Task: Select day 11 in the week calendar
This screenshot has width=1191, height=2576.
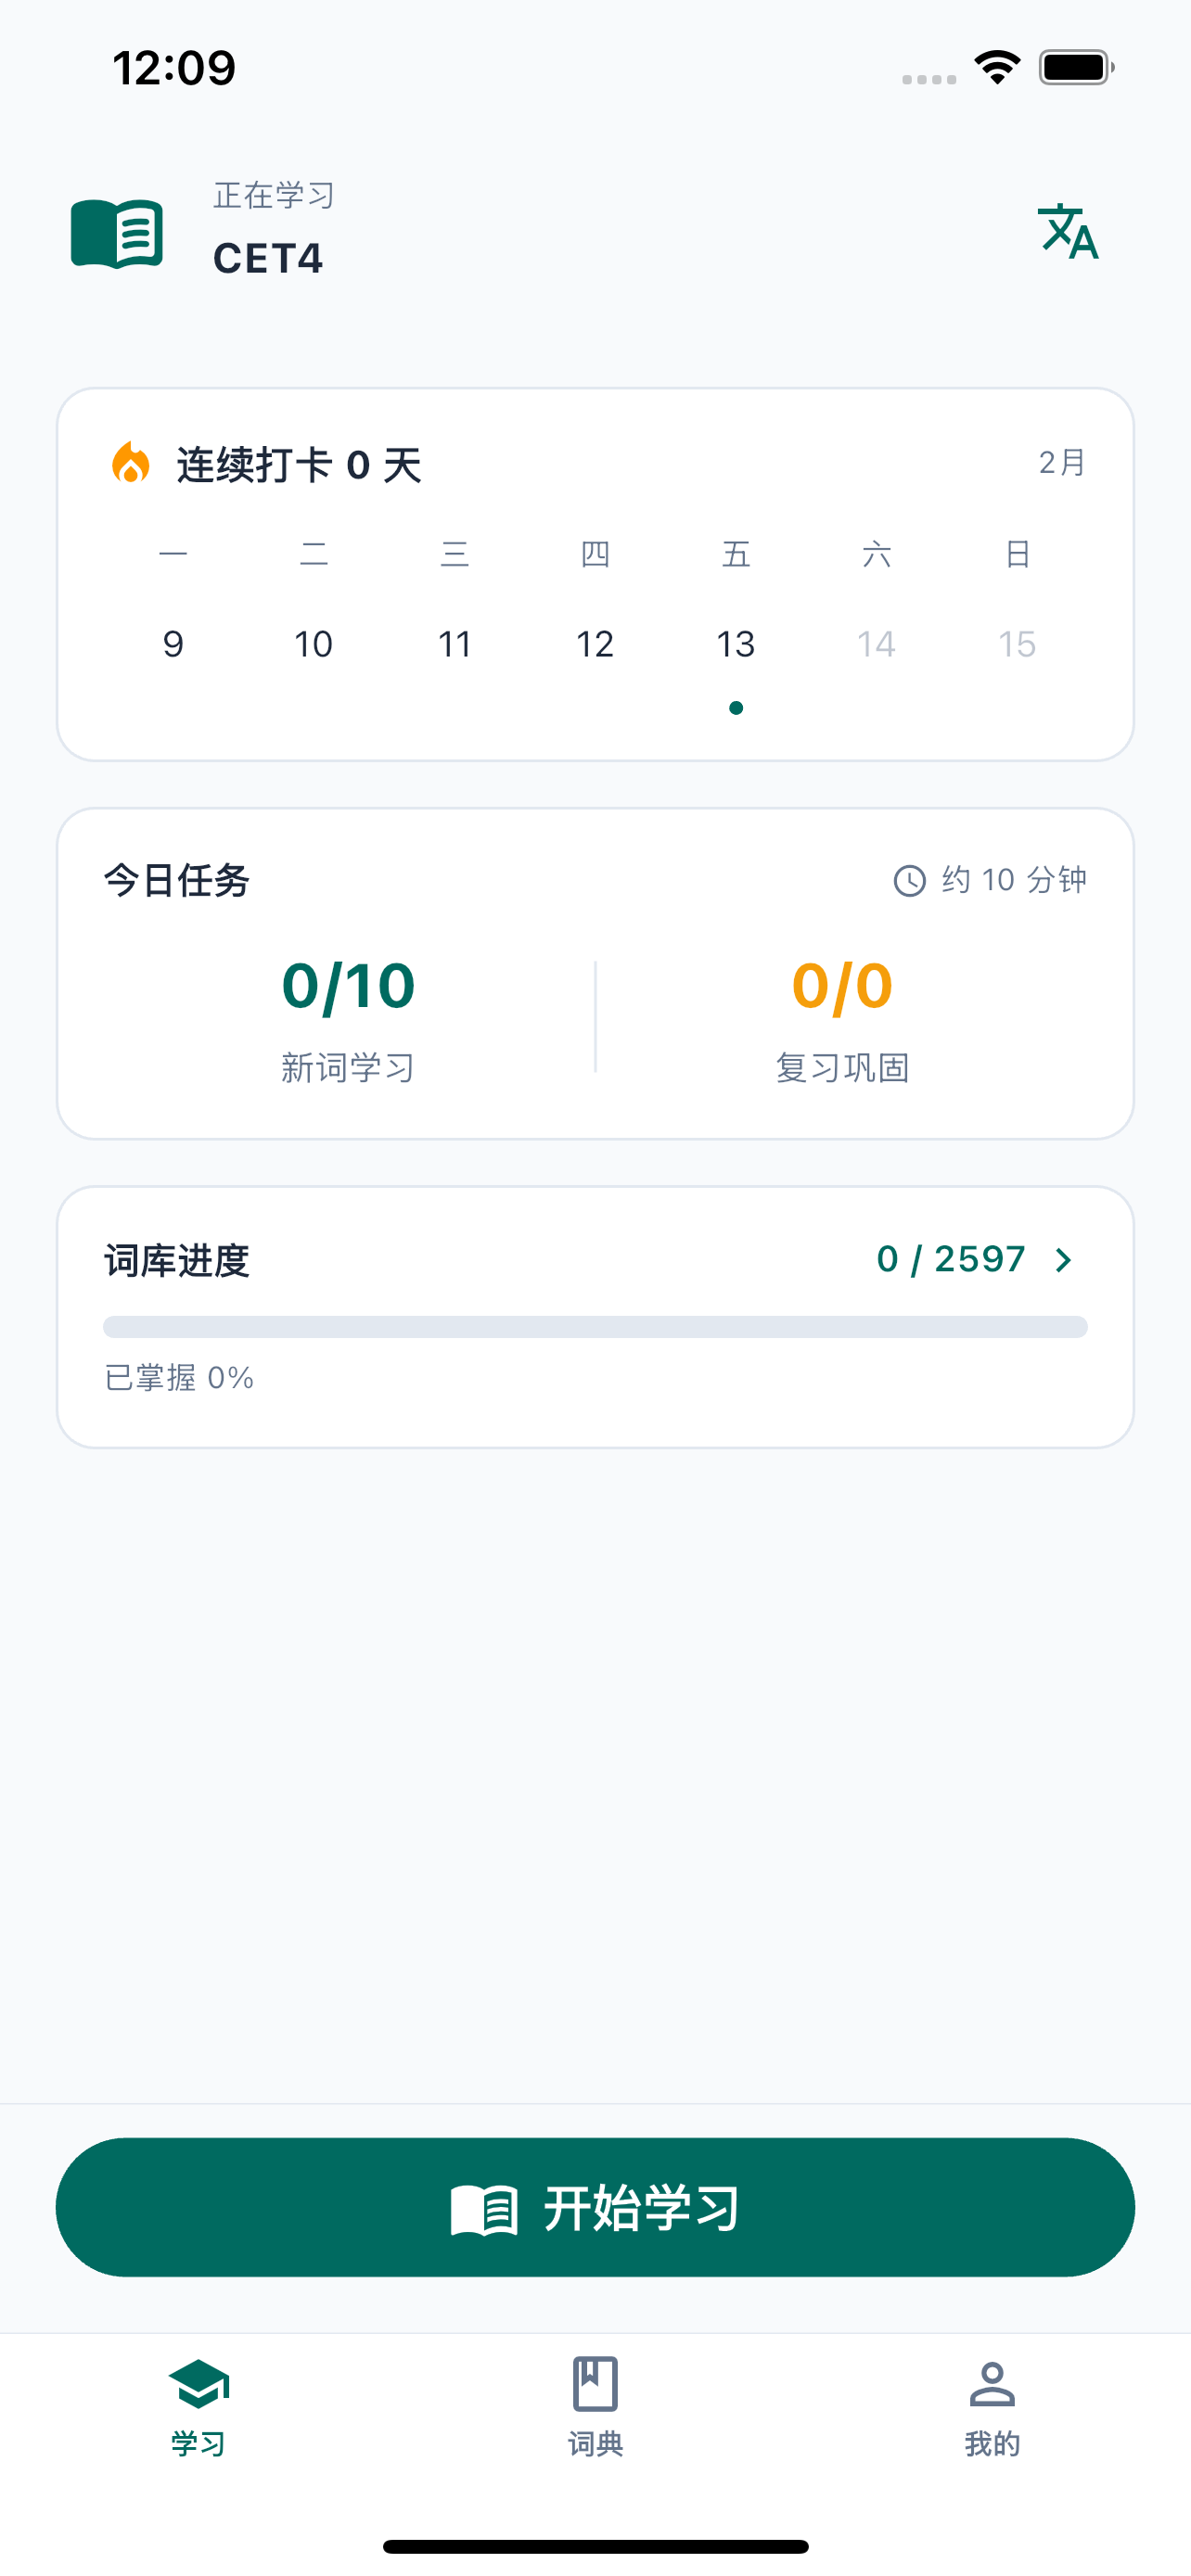Action: point(455,644)
